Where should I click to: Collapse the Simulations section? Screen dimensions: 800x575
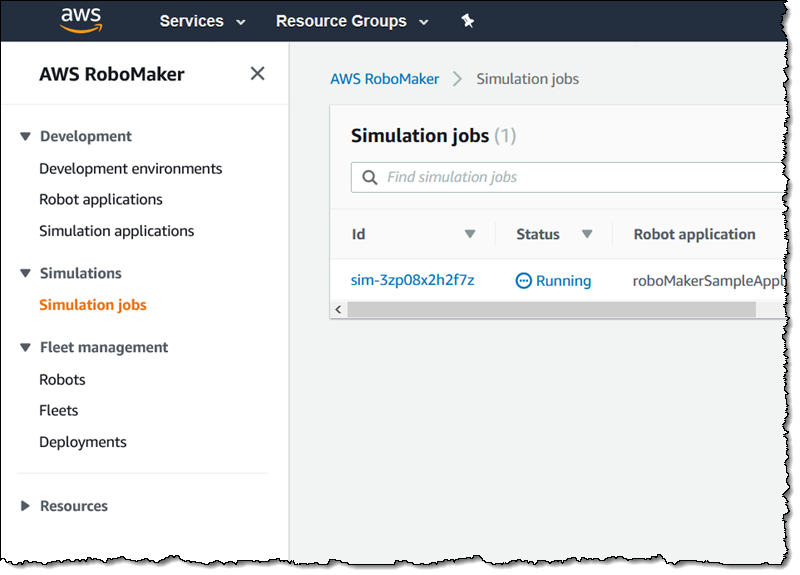pyautogui.click(x=26, y=273)
